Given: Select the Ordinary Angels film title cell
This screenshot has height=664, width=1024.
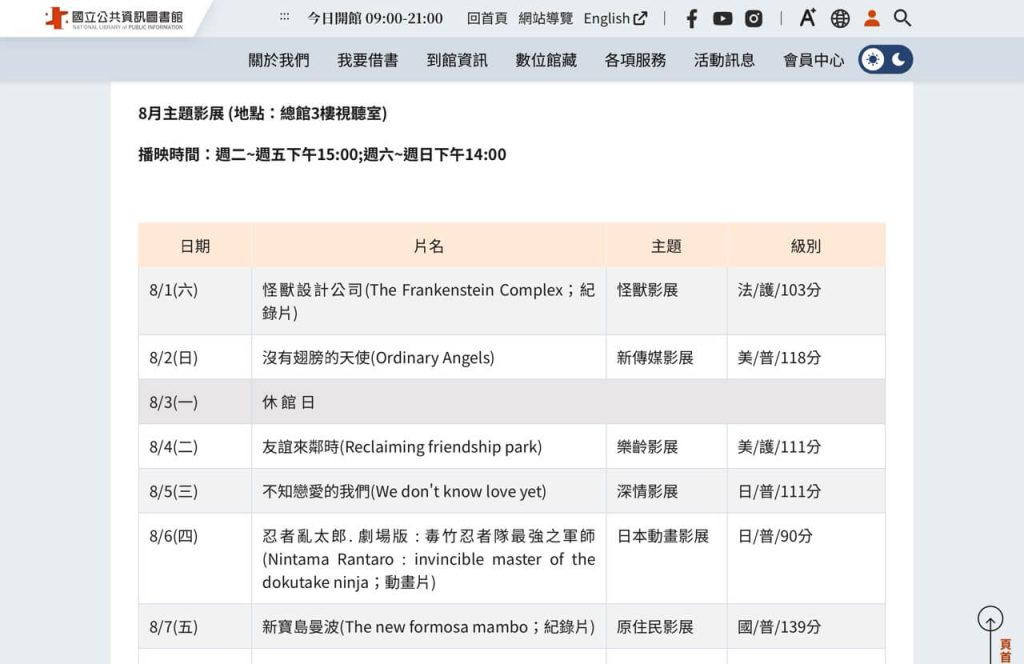Looking at the screenshot, I should [x=429, y=357].
